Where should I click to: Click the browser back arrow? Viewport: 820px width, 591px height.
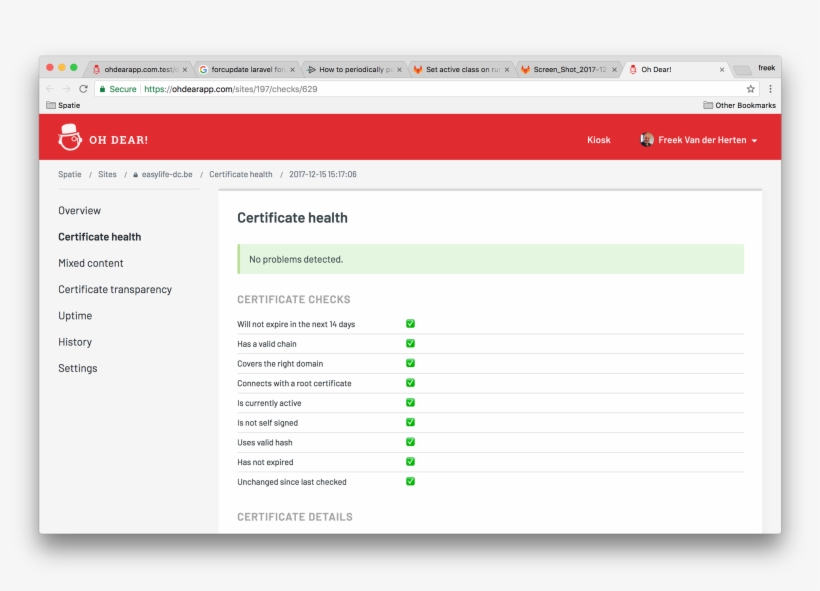coord(50,89)
